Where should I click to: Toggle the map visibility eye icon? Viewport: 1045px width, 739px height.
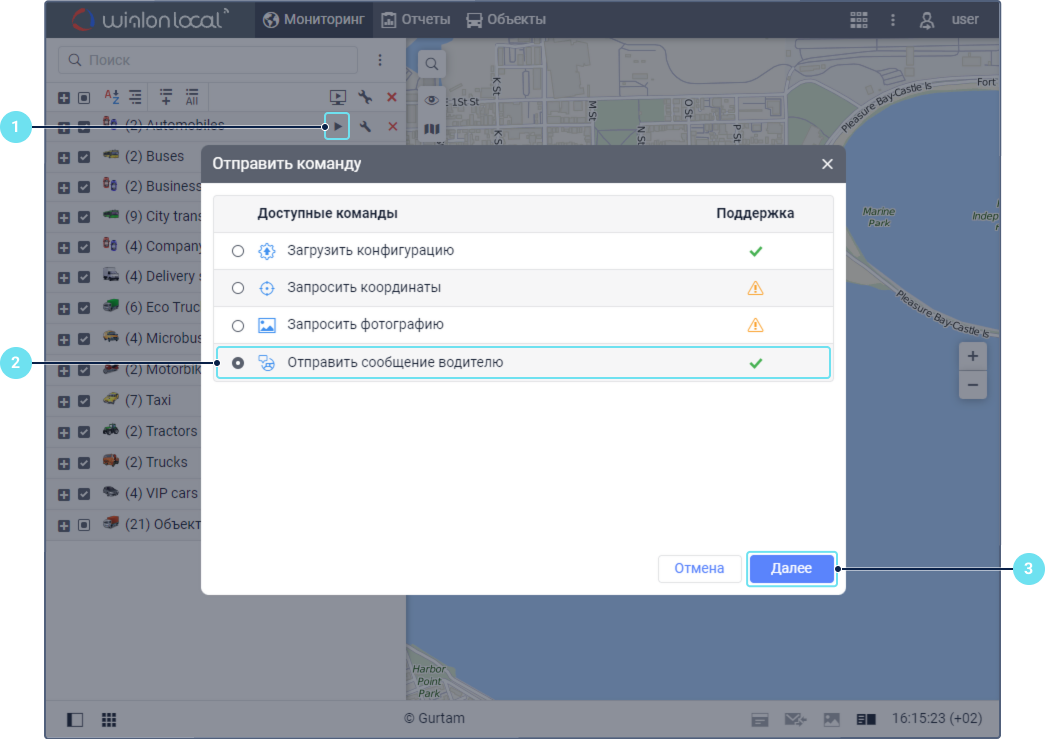(x=432, y=99)
